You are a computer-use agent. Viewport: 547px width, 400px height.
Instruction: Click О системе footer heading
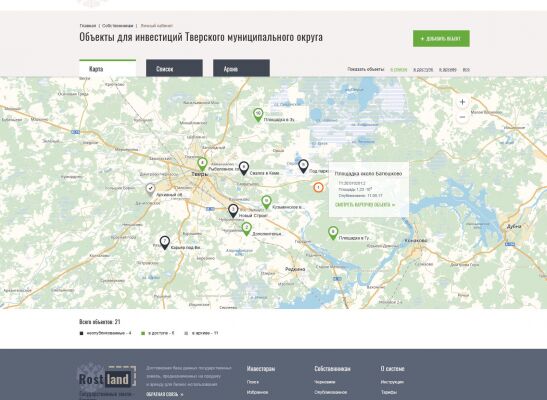tap(392, 369)
